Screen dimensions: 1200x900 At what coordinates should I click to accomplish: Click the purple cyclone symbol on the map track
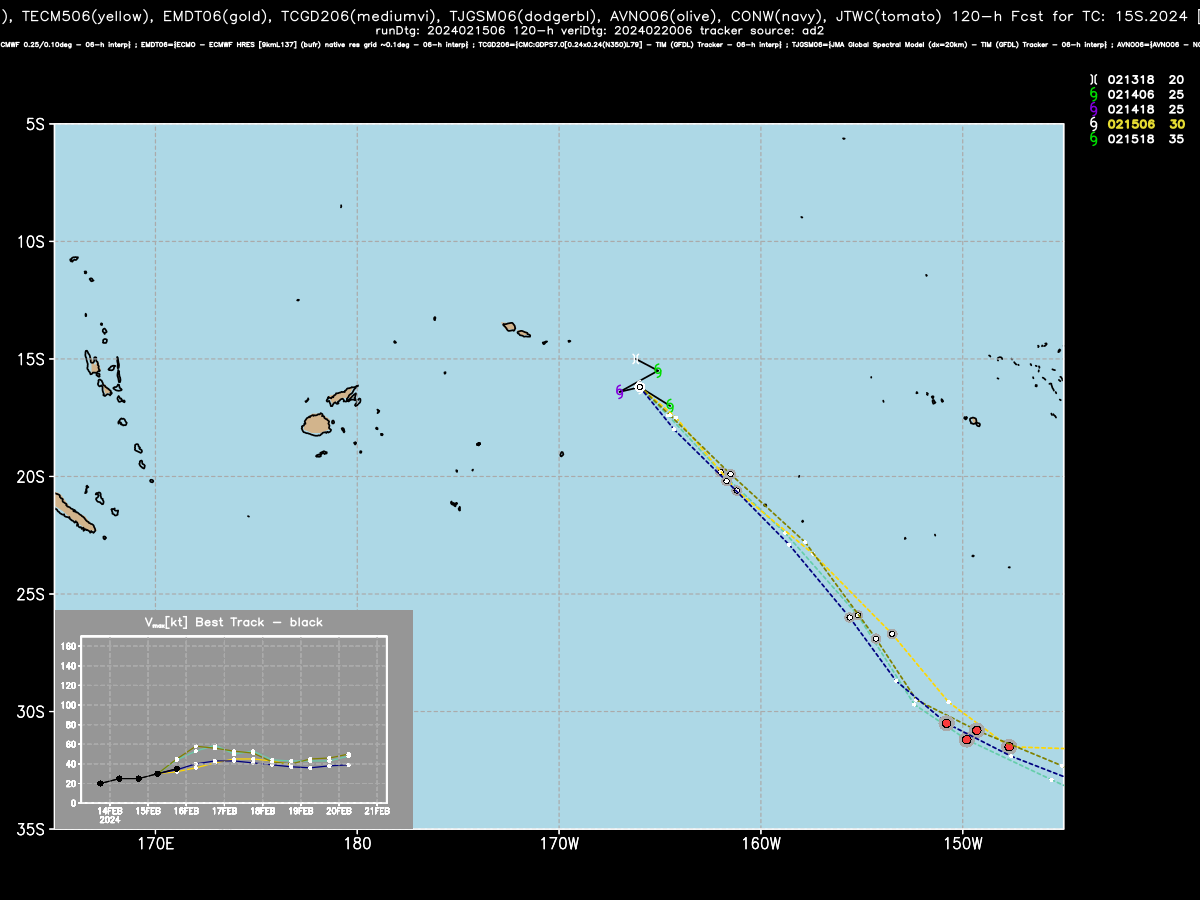coord(620,392)
